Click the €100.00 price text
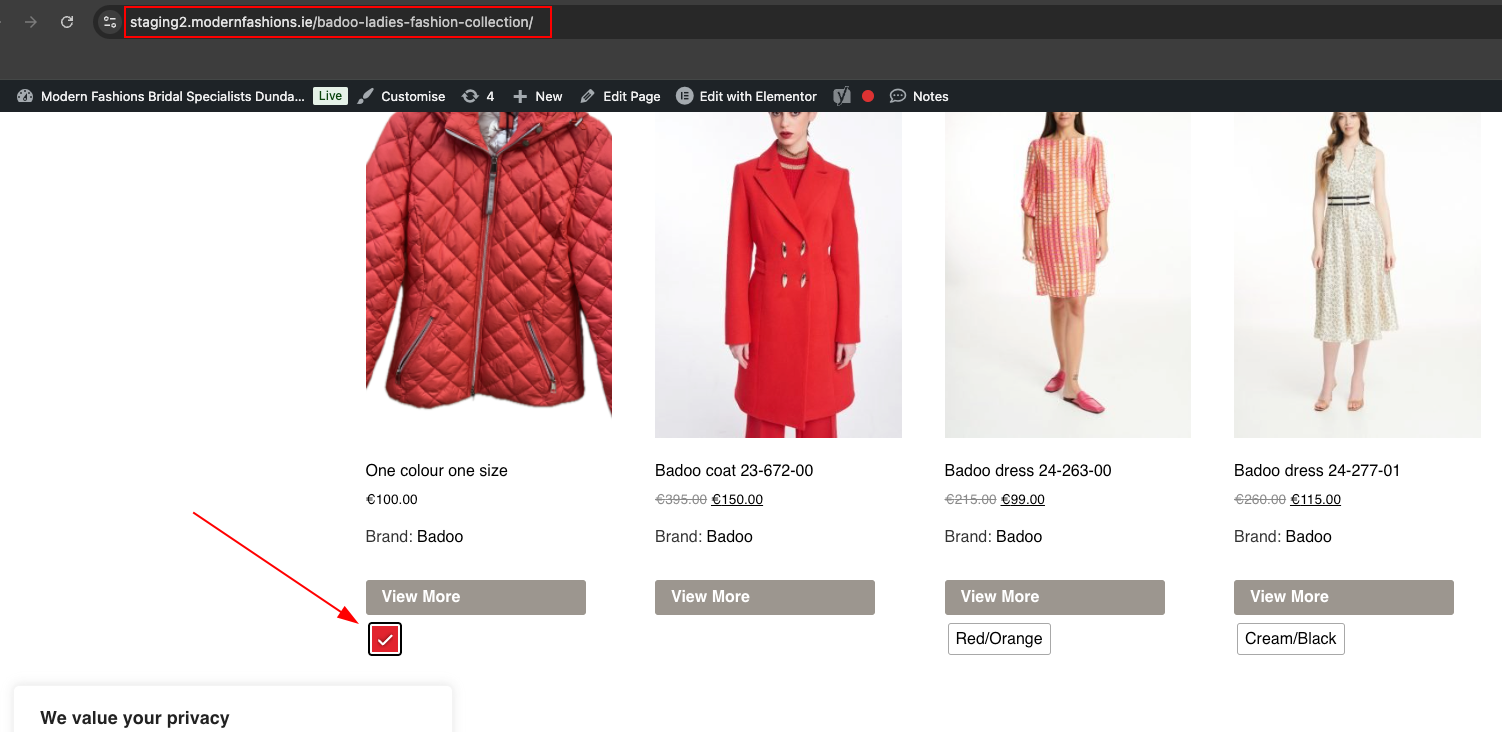This screenshot has height=732, width=1502. click(x=392, y=499)
